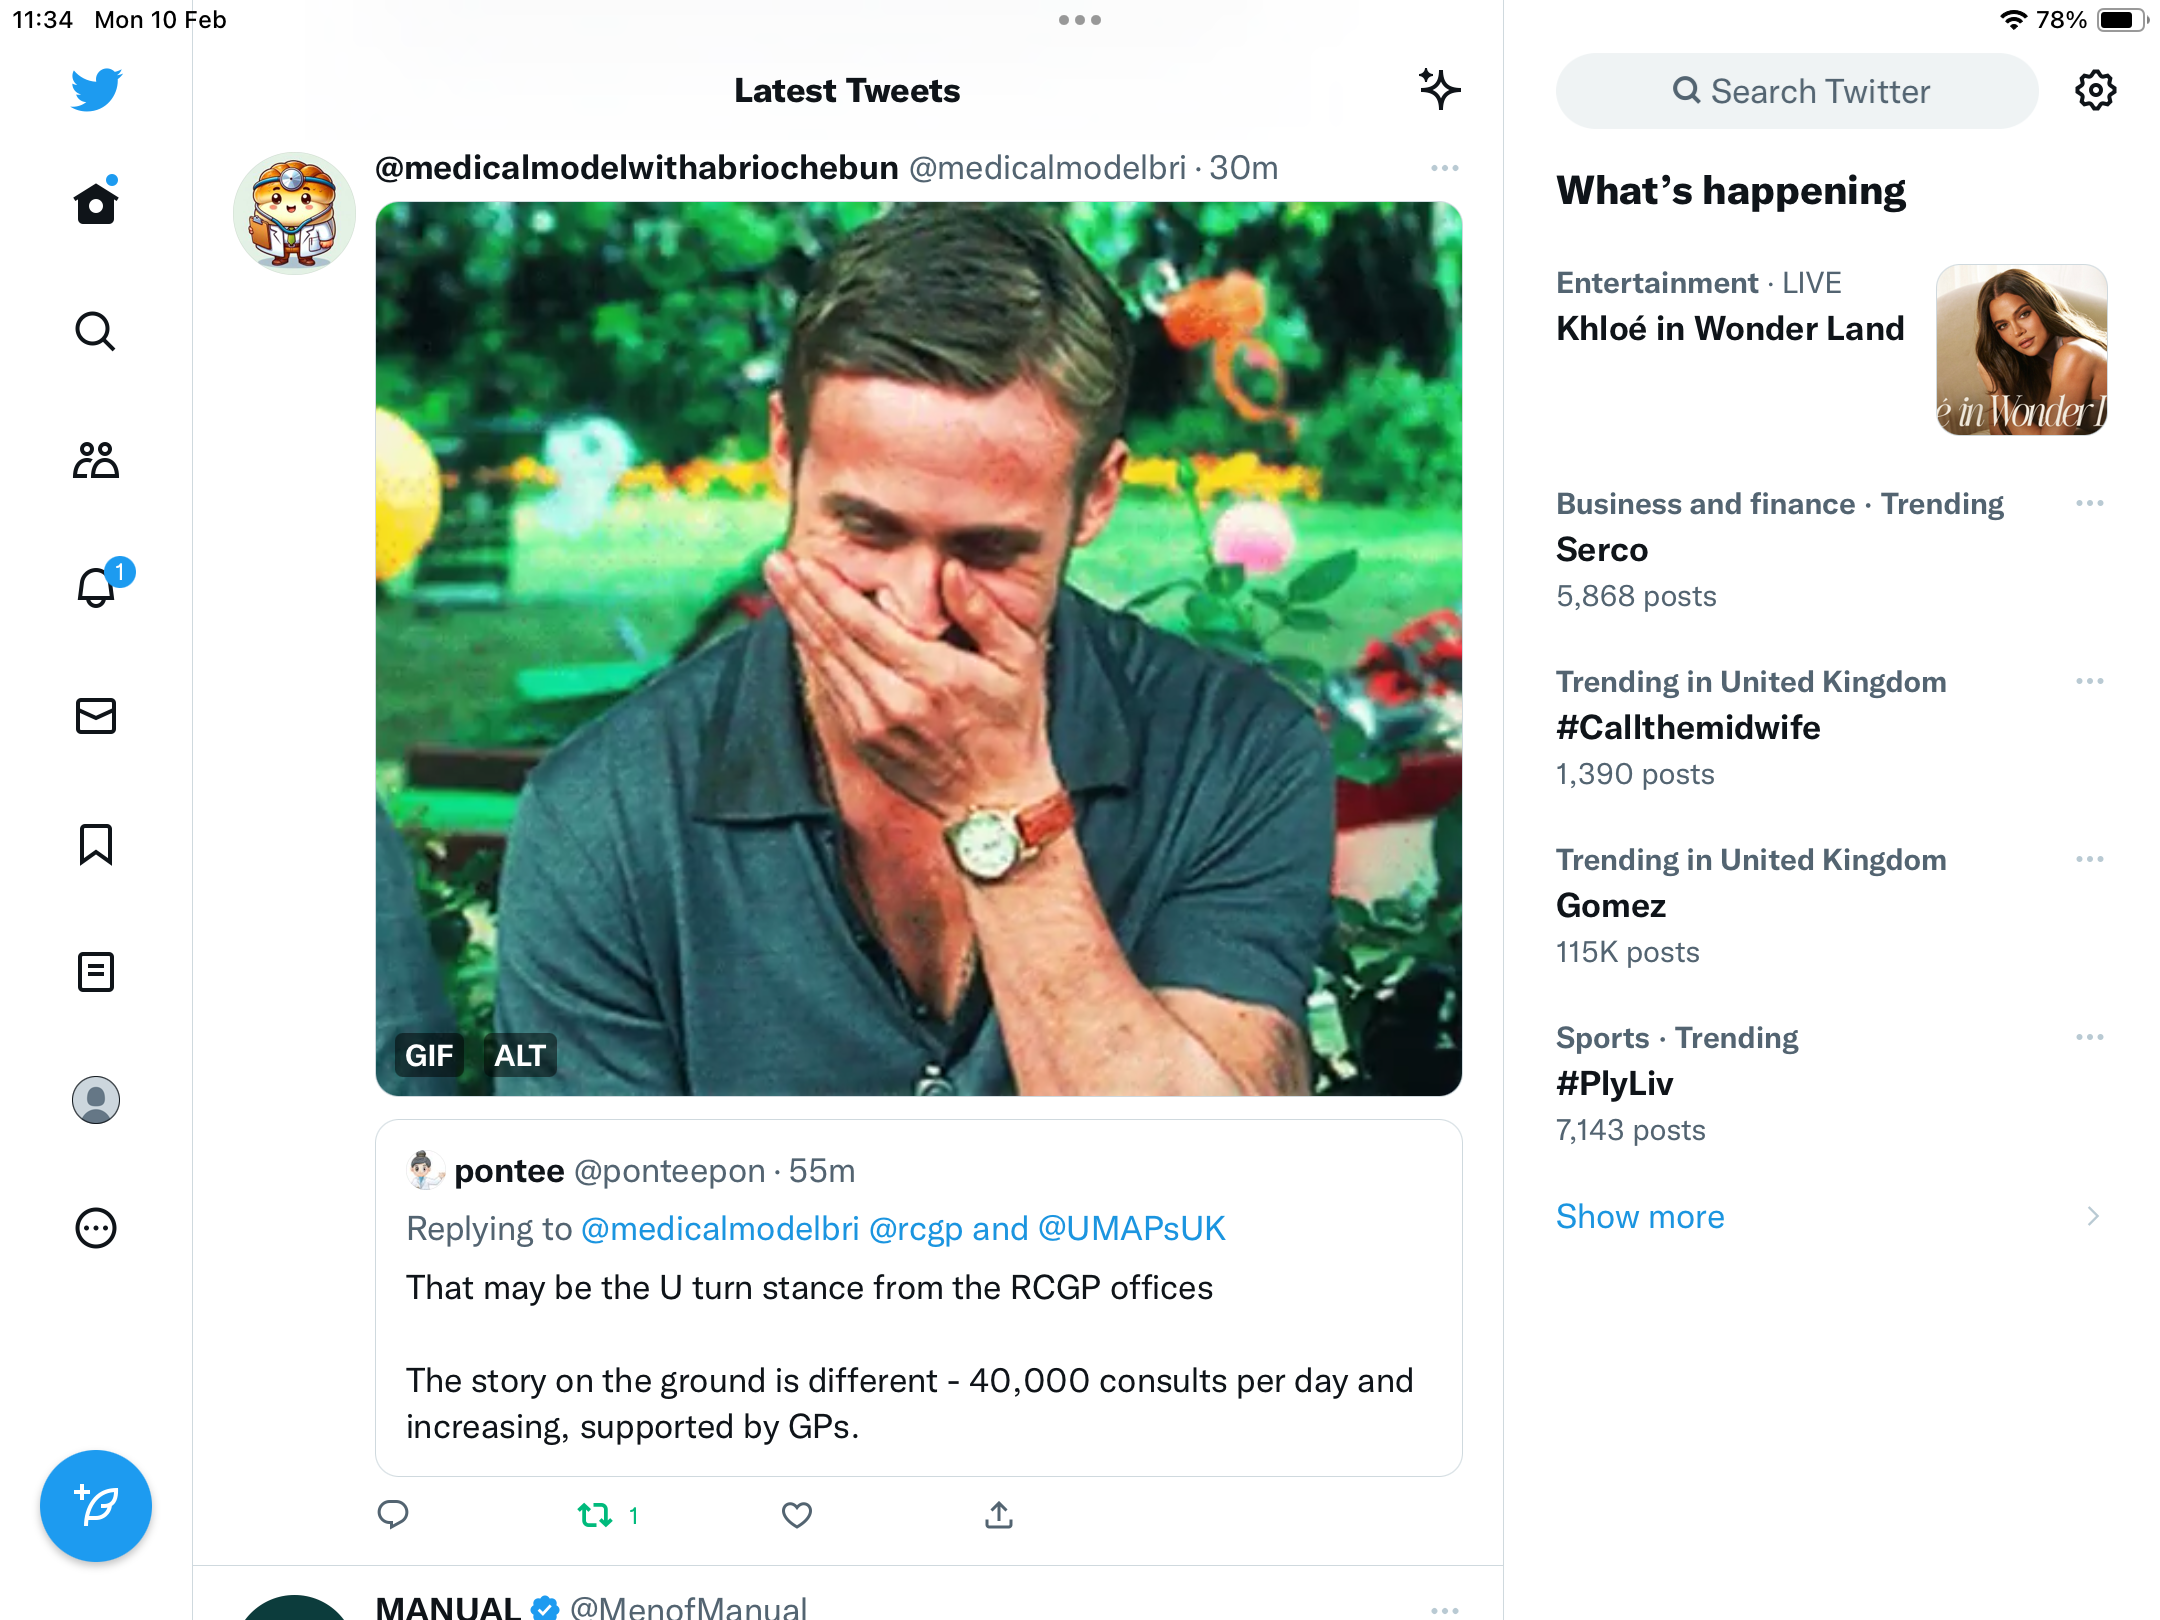View medicalmodelwithabriochebun profile avatar

pyautogui.click(x=294, y=213)
